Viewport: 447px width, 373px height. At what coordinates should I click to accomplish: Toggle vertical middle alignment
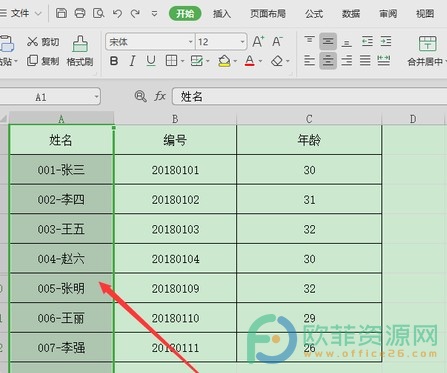click(328, 41)
